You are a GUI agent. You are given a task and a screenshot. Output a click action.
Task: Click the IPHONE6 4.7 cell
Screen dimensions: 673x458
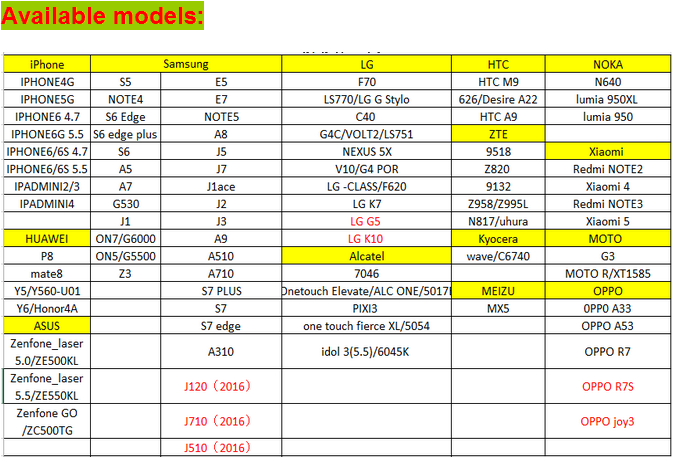(47, 117)
